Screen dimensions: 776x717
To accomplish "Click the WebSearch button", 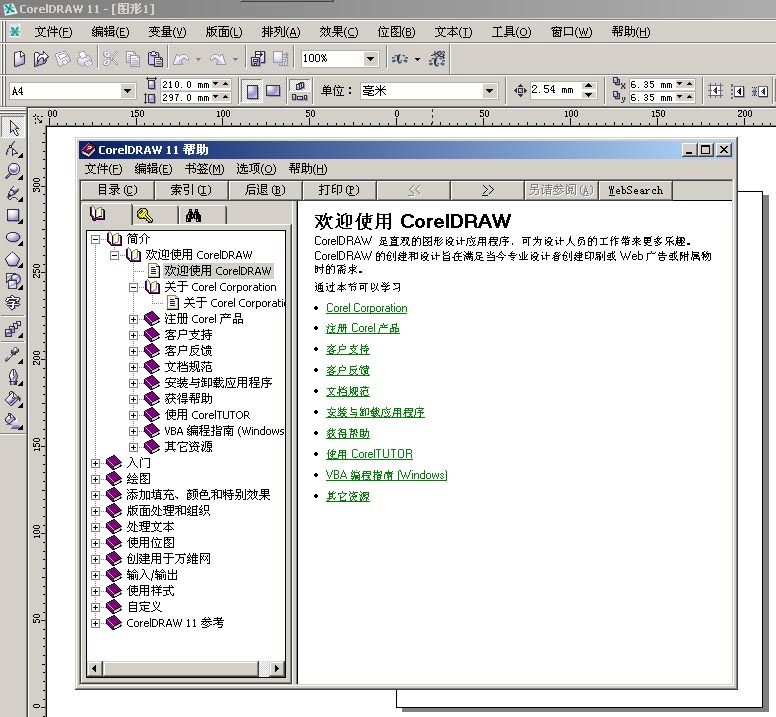I will (x=635, y=190).
